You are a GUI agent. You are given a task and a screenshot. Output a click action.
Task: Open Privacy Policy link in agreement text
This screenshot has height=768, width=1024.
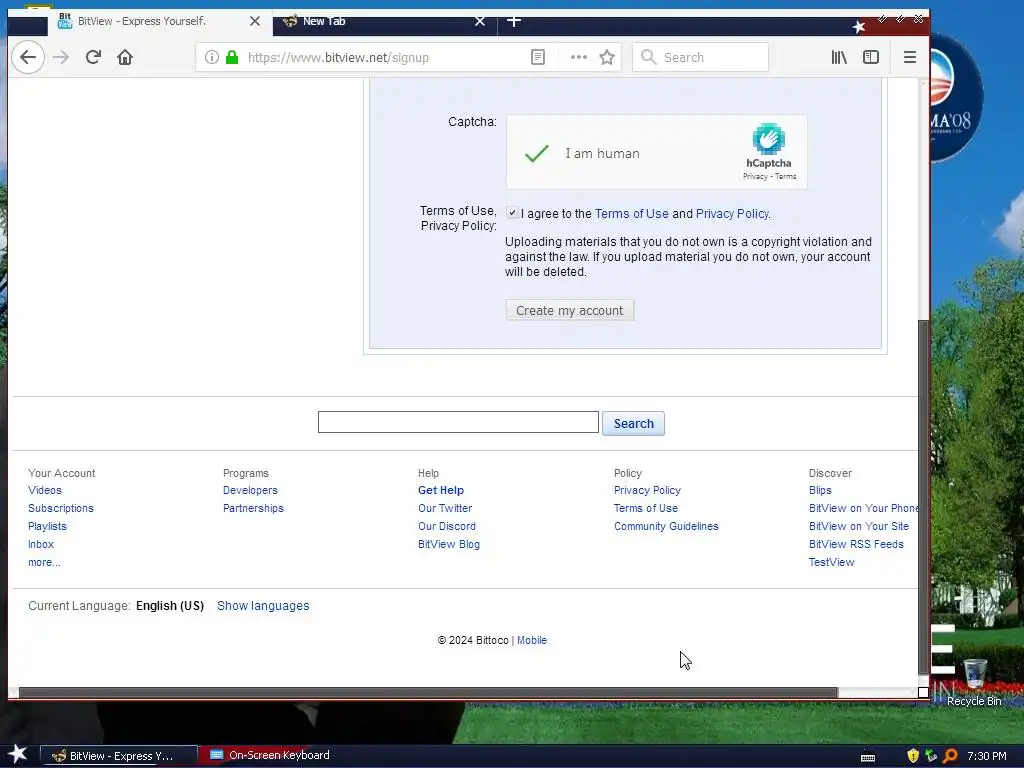pyautogui.click(x=732, y=214)
